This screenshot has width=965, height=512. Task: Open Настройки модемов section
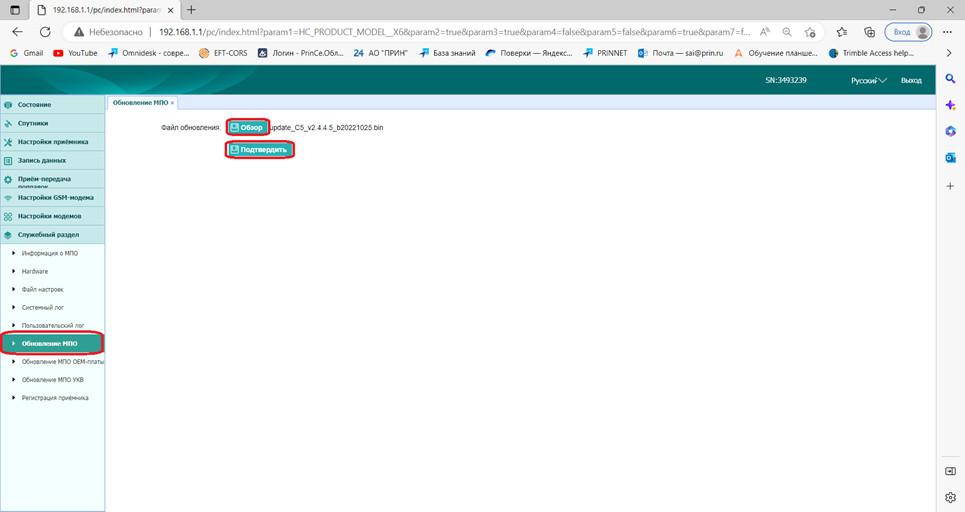52,216
